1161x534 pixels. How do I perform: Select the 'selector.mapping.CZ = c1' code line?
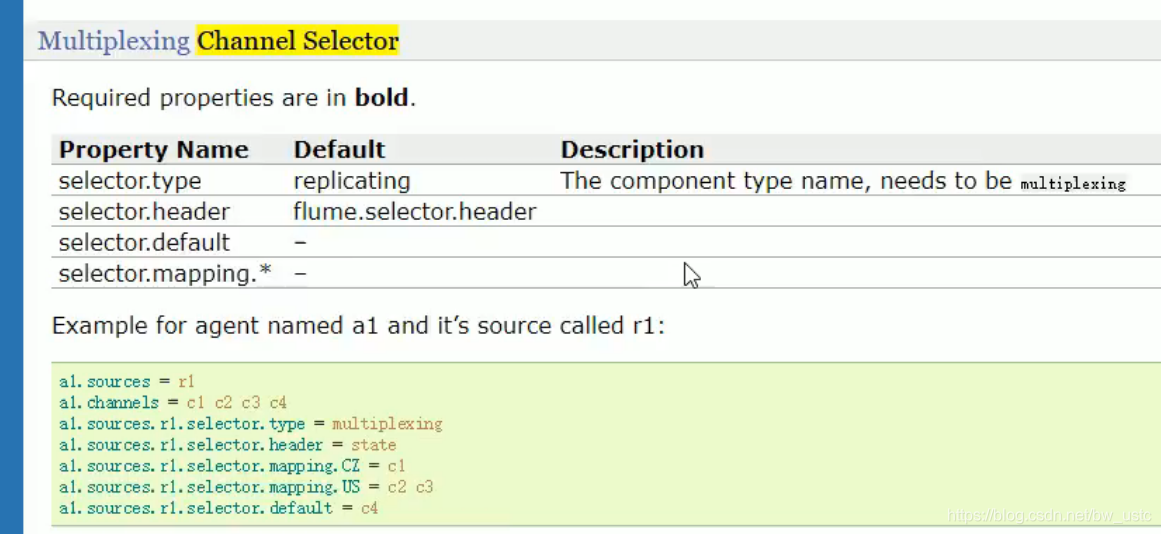tap(232, 466)
